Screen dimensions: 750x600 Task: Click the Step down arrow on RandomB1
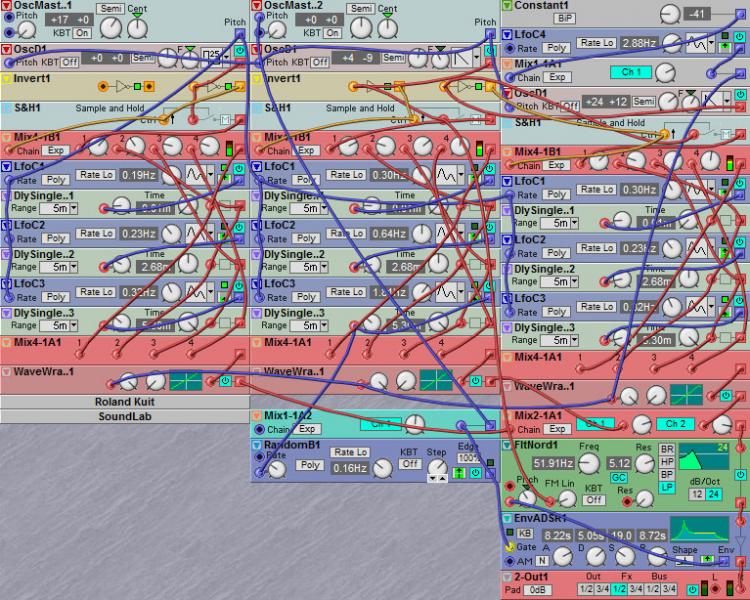(x=432, y=478)
